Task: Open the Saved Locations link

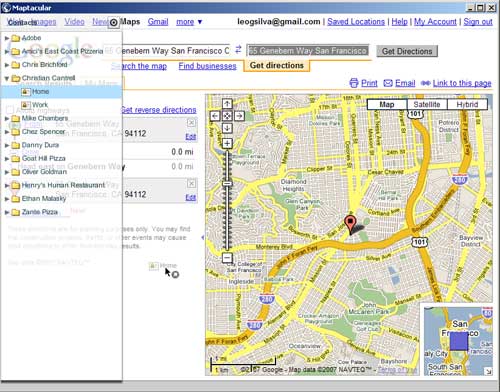Action: (356, 22)
